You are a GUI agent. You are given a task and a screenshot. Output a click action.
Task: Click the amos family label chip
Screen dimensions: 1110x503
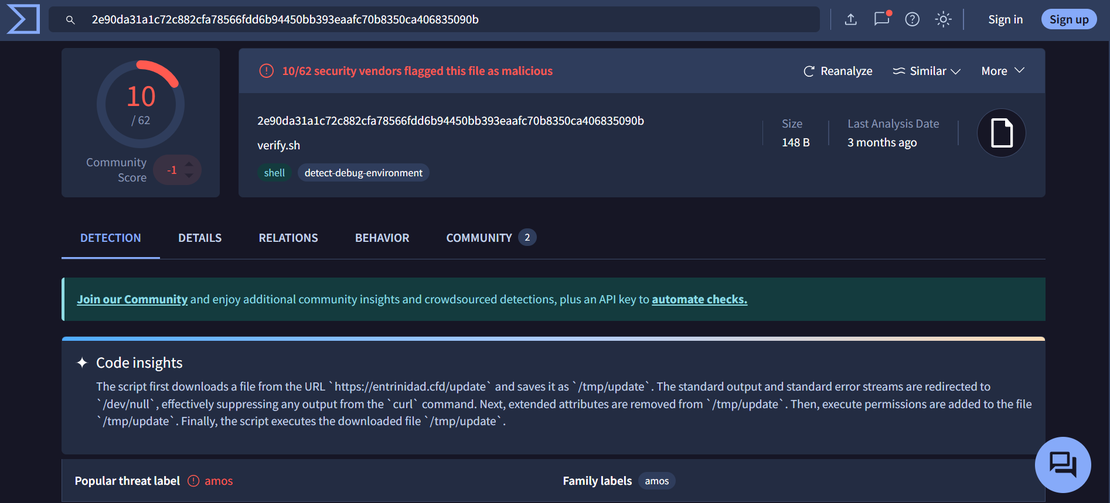(657, 481)
